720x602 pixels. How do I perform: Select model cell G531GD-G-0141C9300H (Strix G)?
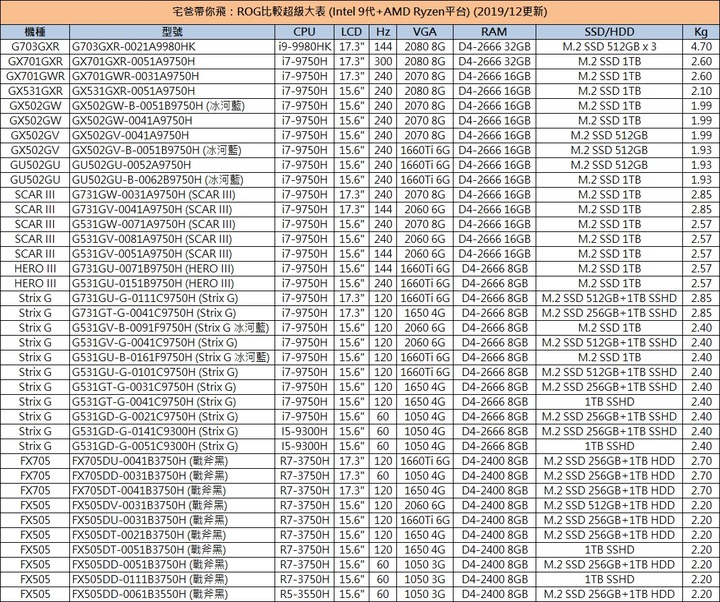point(172,431)
